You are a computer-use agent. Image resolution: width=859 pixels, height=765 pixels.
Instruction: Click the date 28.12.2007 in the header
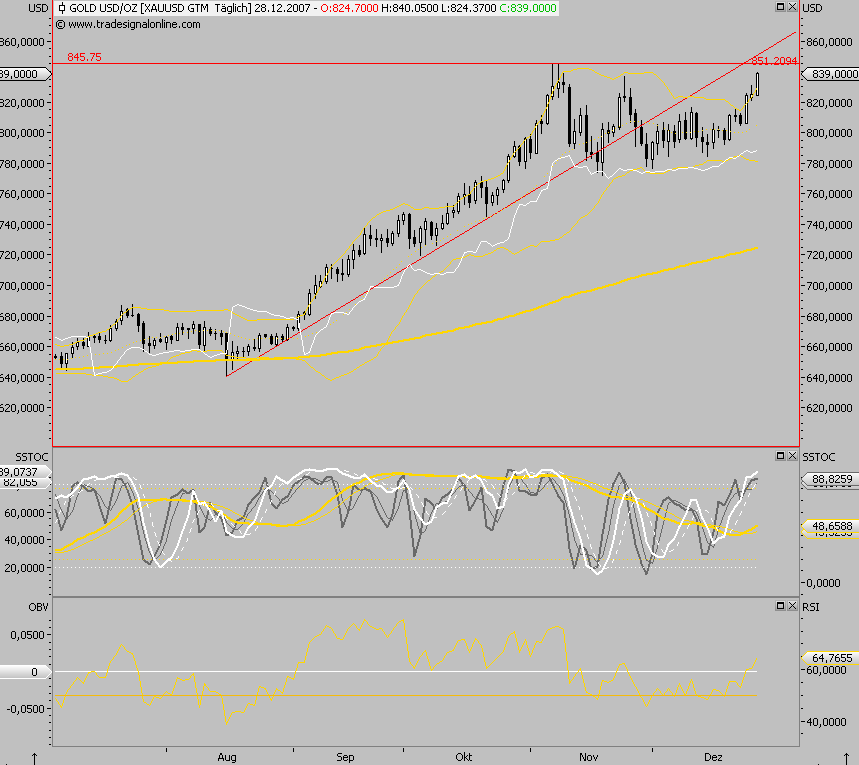282,8
